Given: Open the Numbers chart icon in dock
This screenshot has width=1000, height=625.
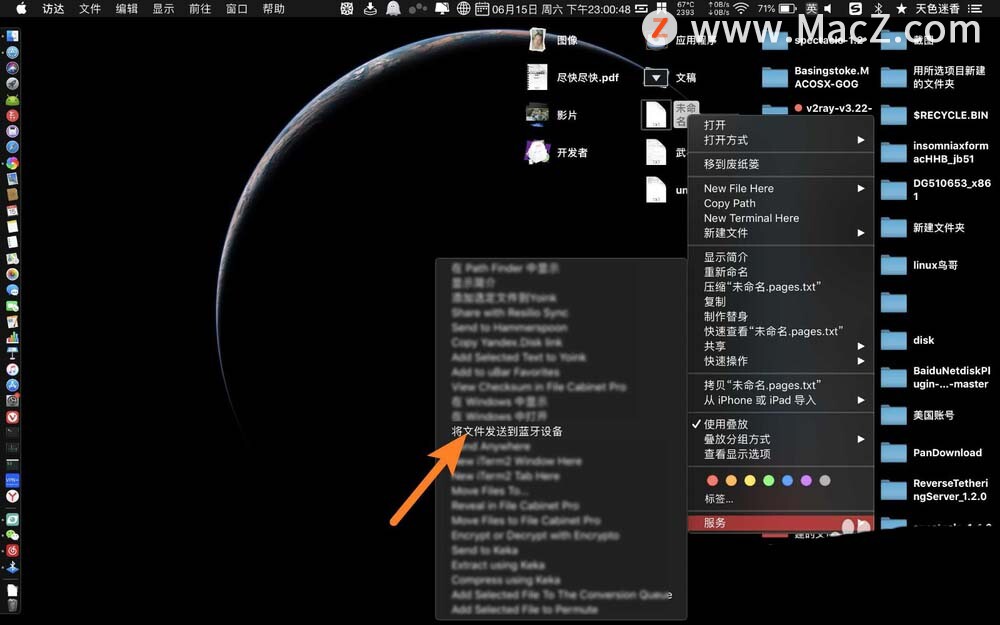Looking at the screenshot, I should [x=12, y=337].
